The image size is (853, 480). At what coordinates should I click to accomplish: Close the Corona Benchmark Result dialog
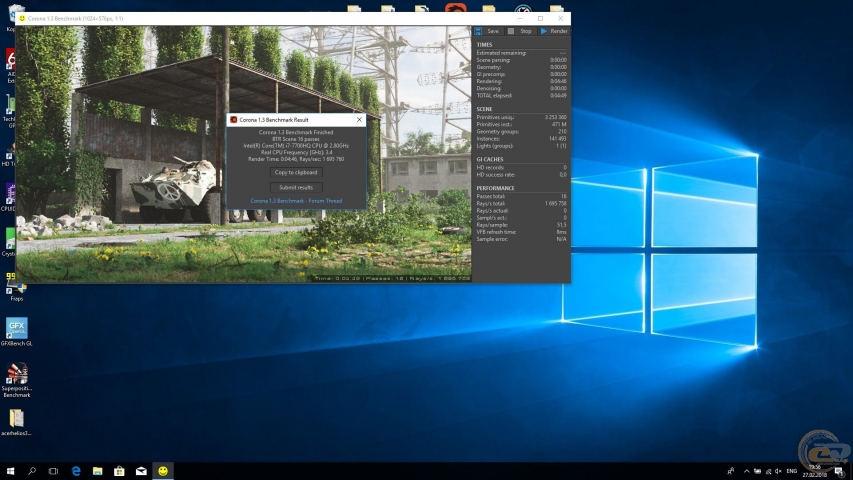[x=359, y=120]
